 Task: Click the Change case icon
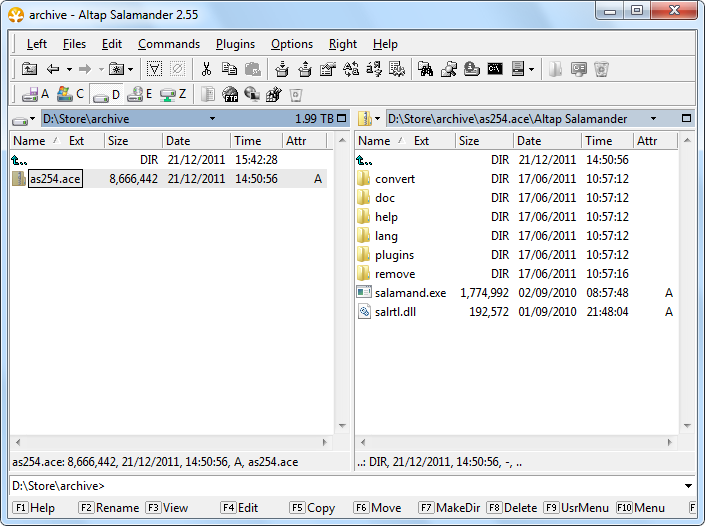coord(374,69)
